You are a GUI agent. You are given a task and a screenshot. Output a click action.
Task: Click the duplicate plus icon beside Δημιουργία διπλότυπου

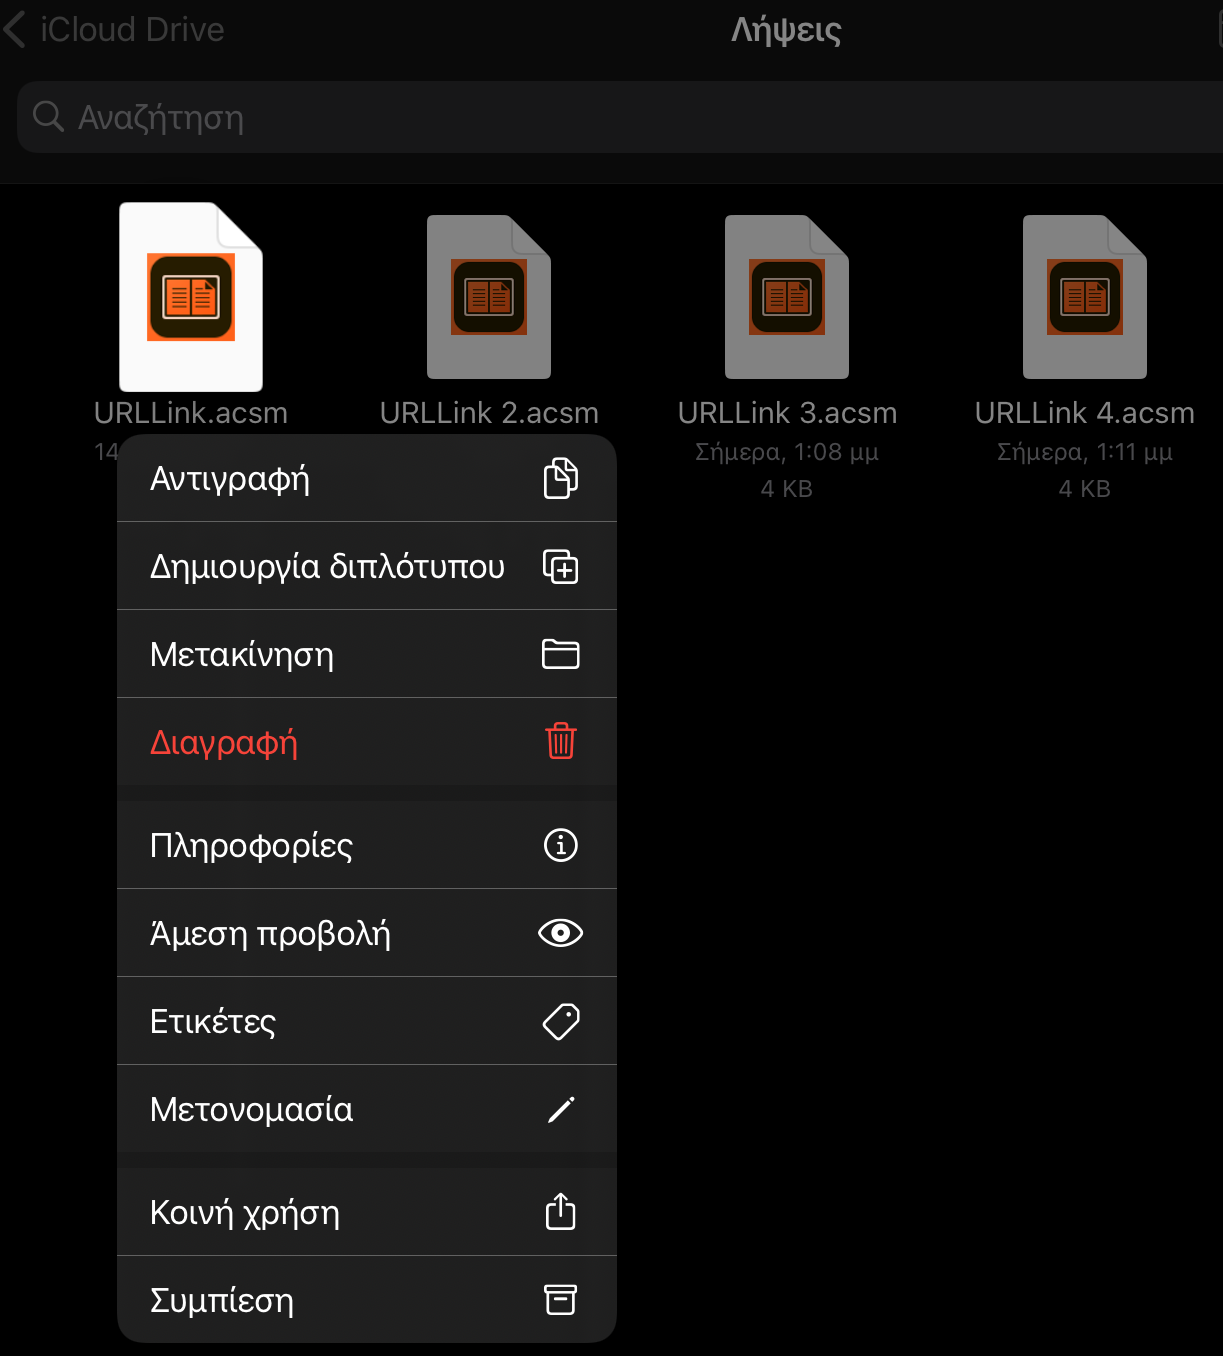[x=561, y=566]
